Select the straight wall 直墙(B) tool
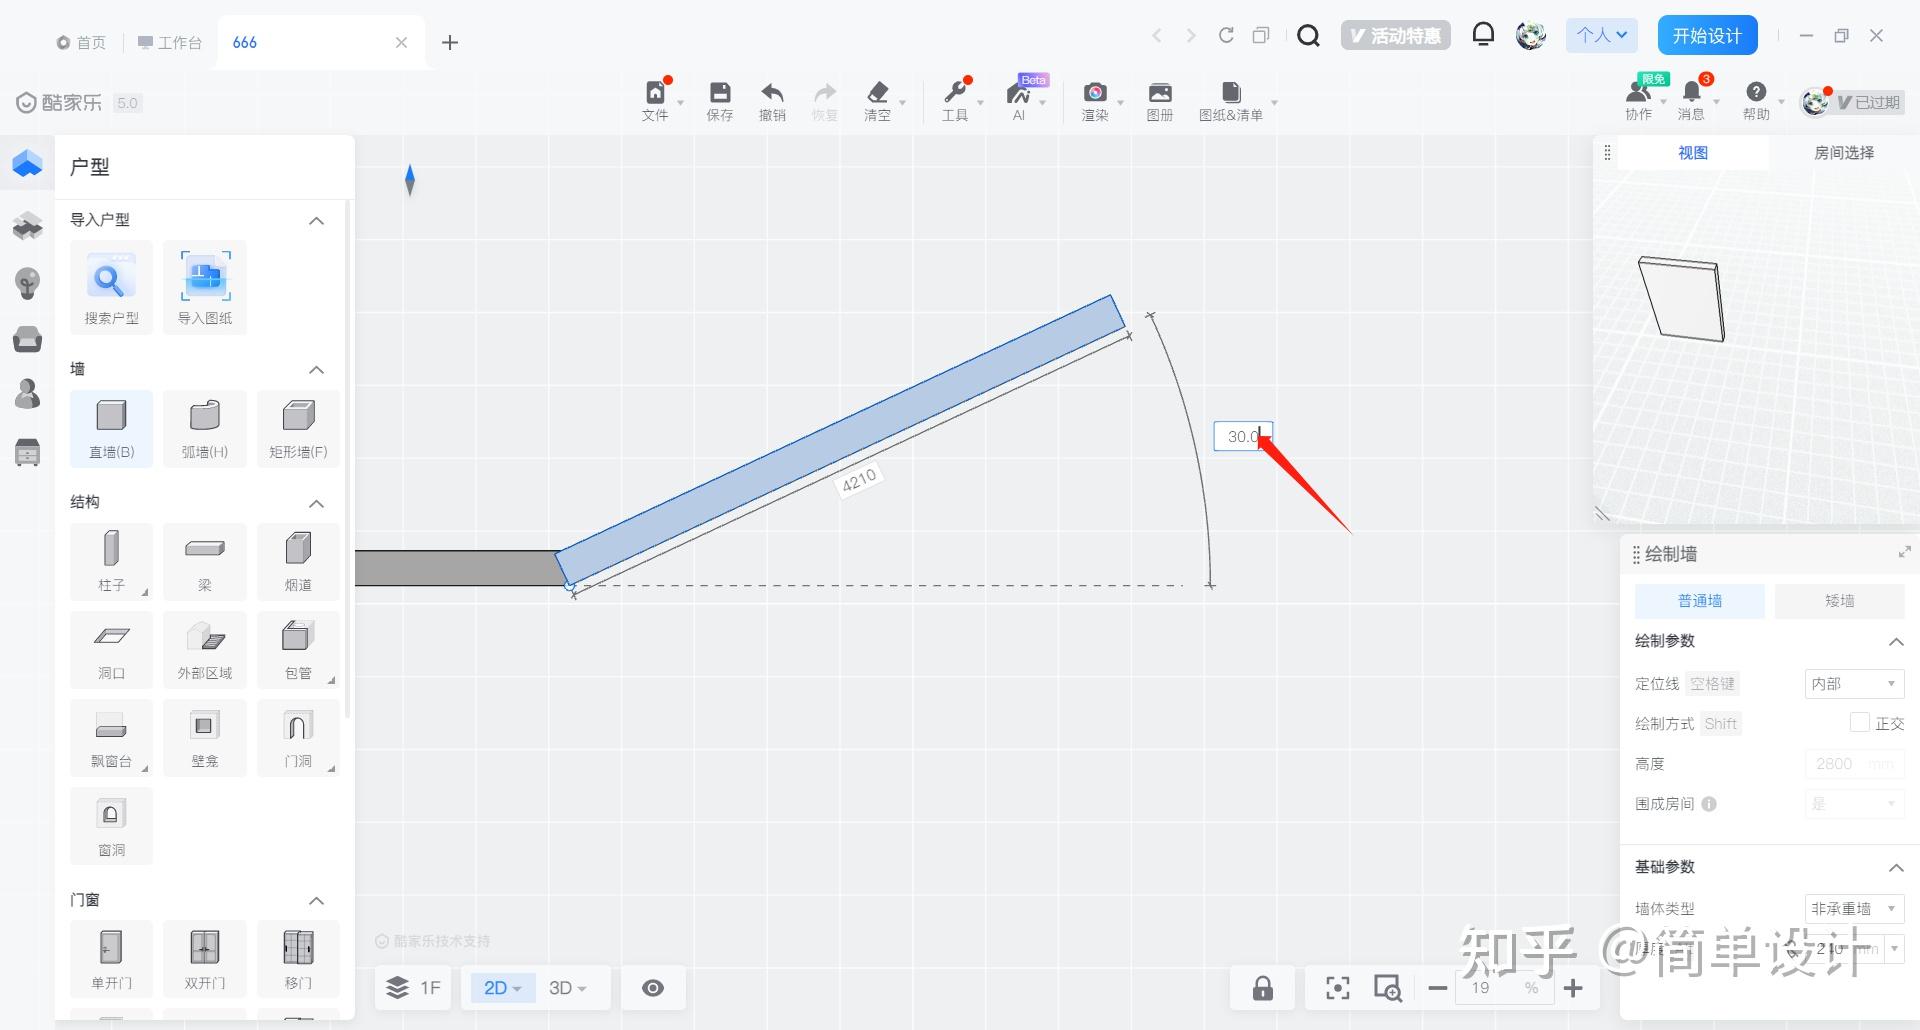 pos(111,429)
